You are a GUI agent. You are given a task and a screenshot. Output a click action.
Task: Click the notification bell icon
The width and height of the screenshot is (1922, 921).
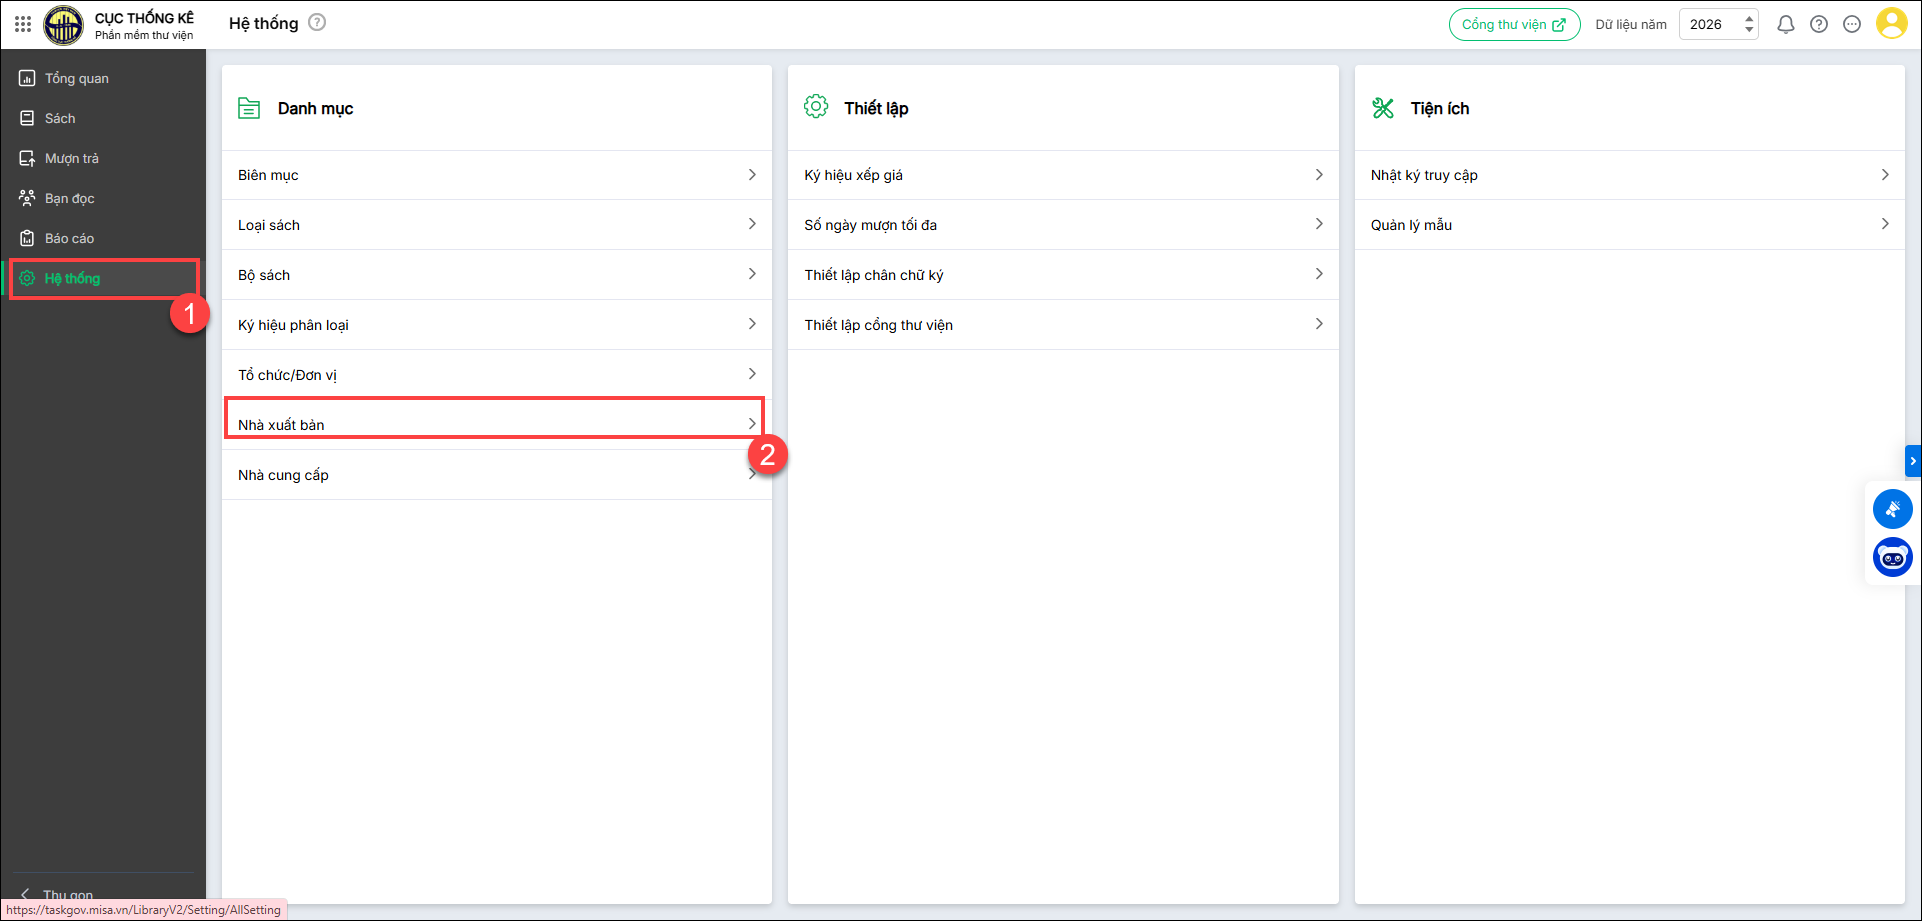(x=1785, y=24)
